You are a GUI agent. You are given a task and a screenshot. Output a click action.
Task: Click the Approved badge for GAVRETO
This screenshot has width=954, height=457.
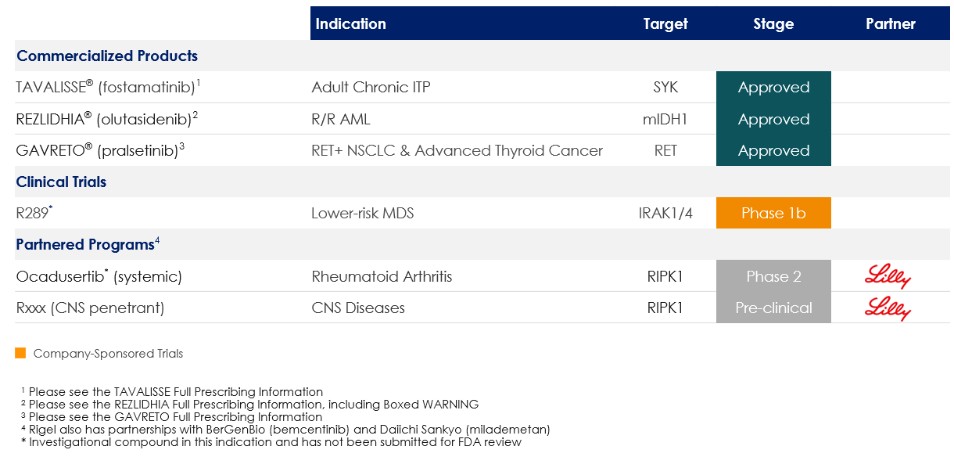773,151
